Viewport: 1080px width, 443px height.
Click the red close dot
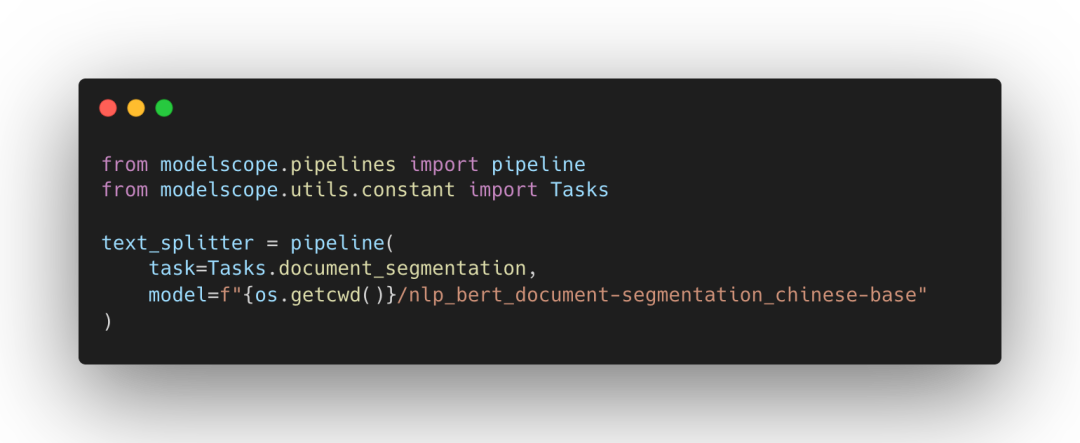[108, 108]
